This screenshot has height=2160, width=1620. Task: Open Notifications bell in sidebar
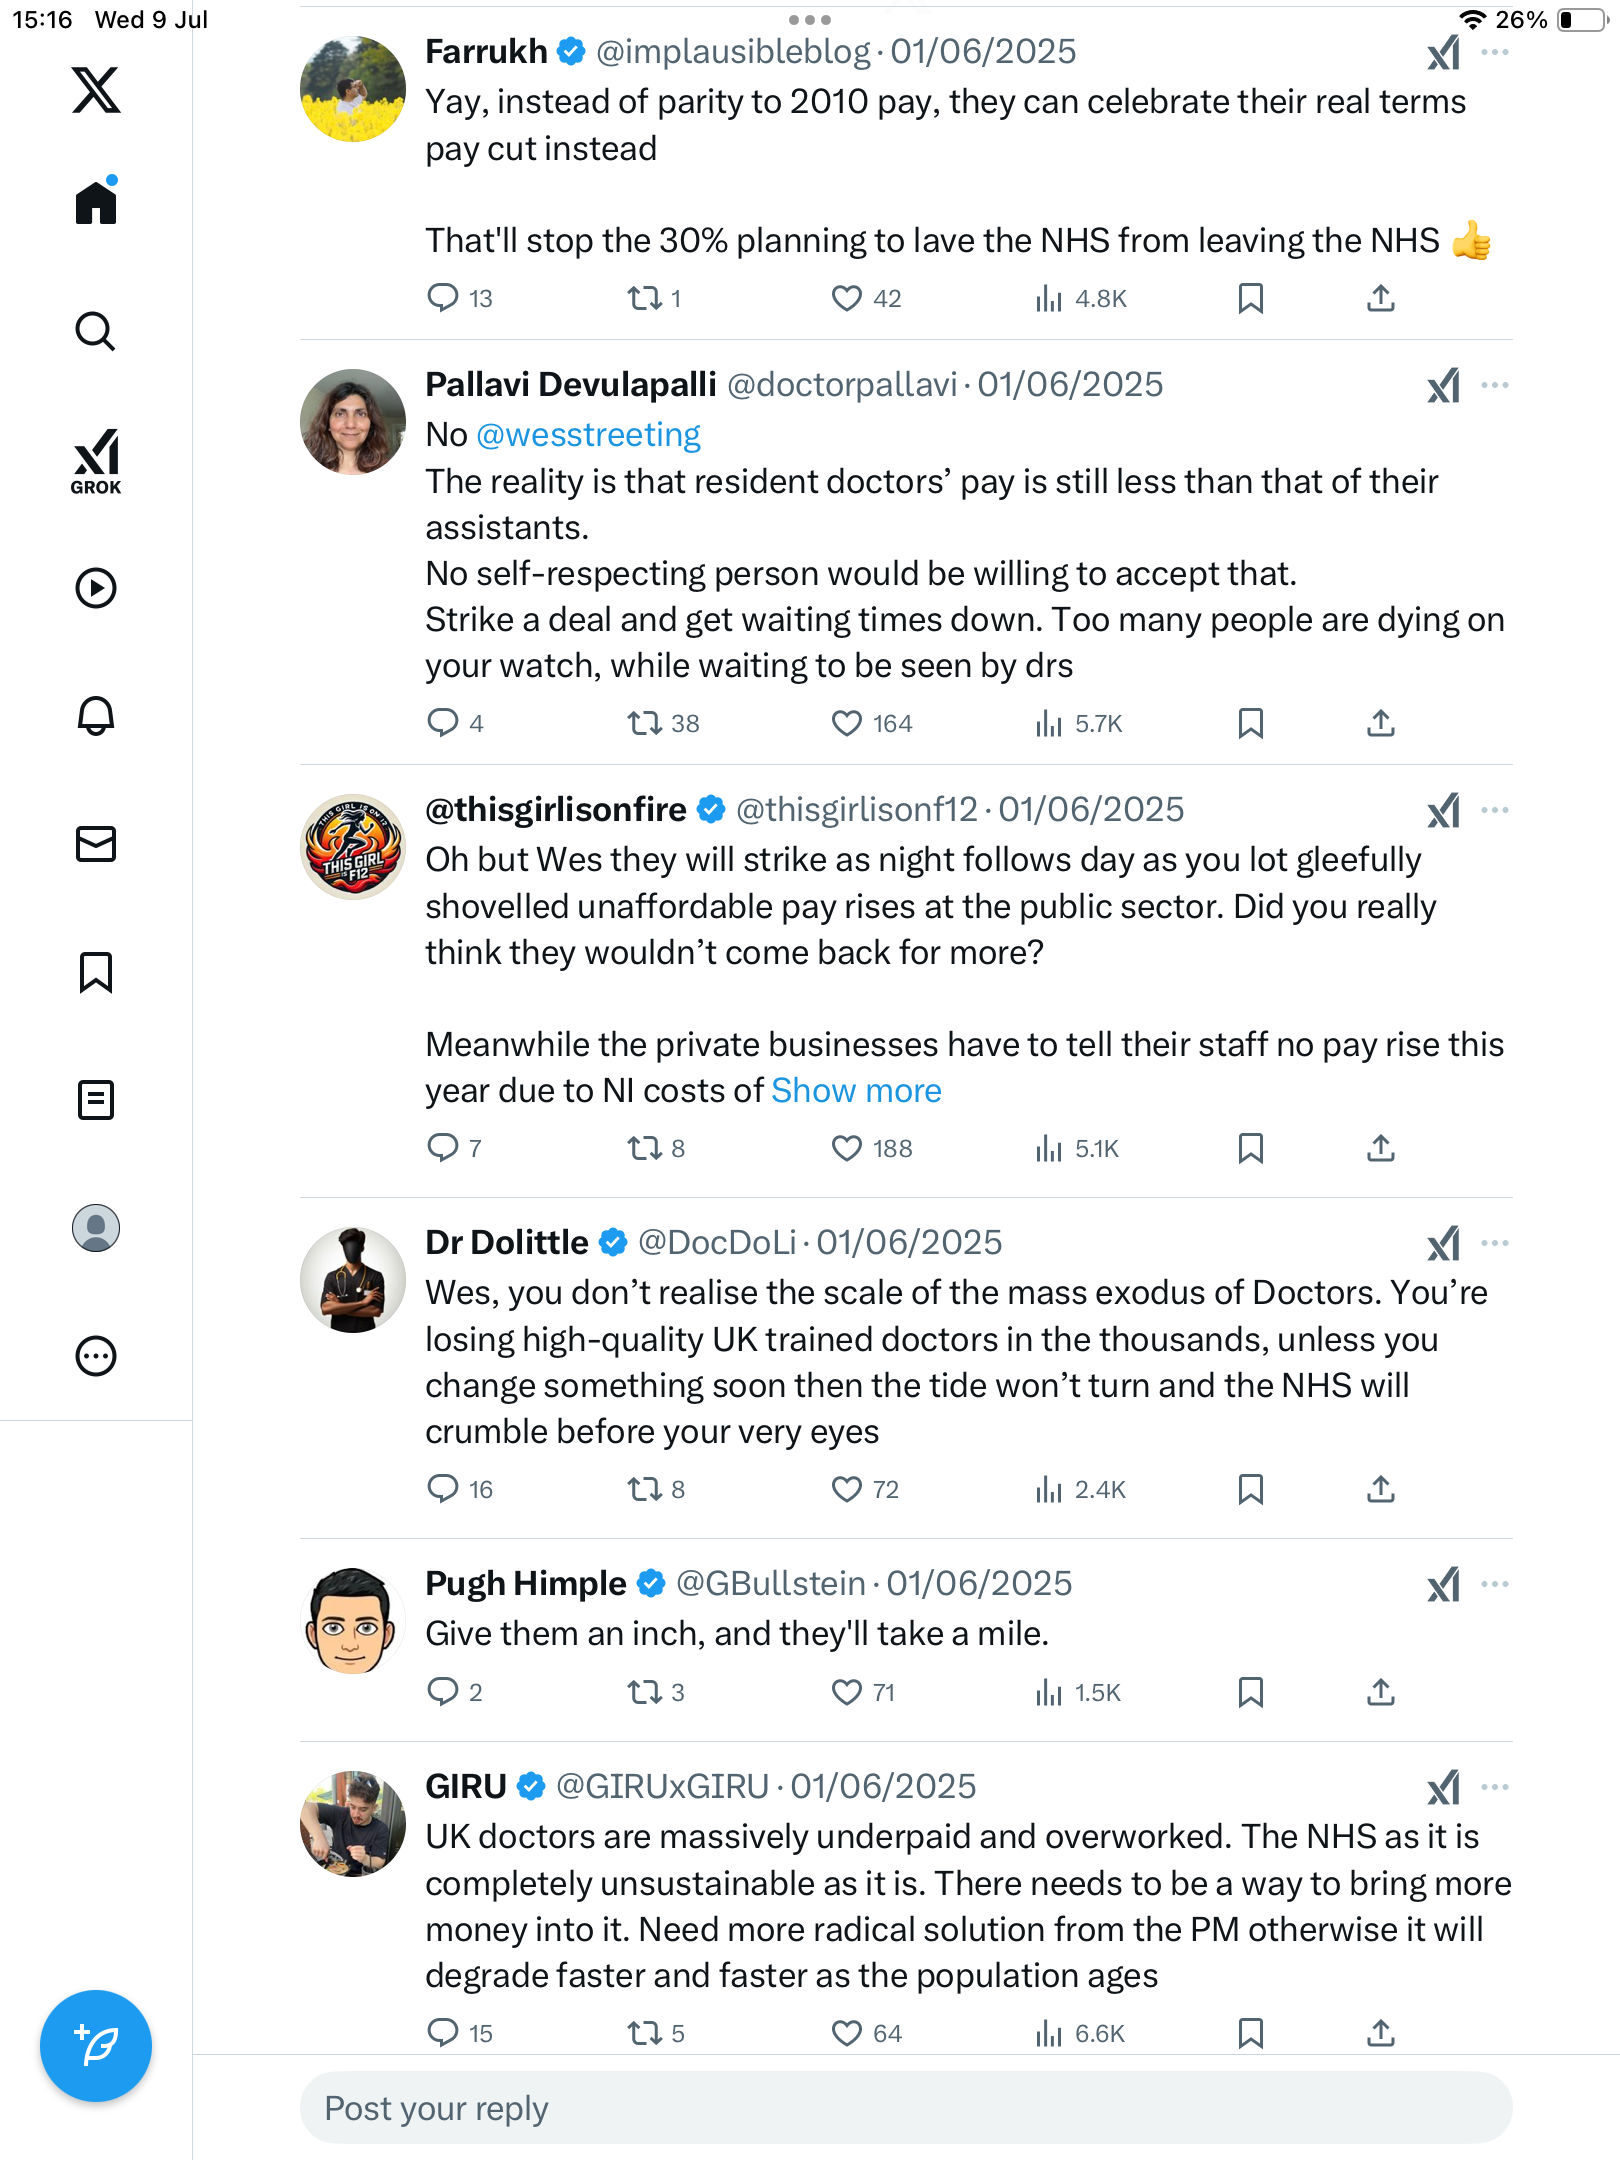coord(96,716)
